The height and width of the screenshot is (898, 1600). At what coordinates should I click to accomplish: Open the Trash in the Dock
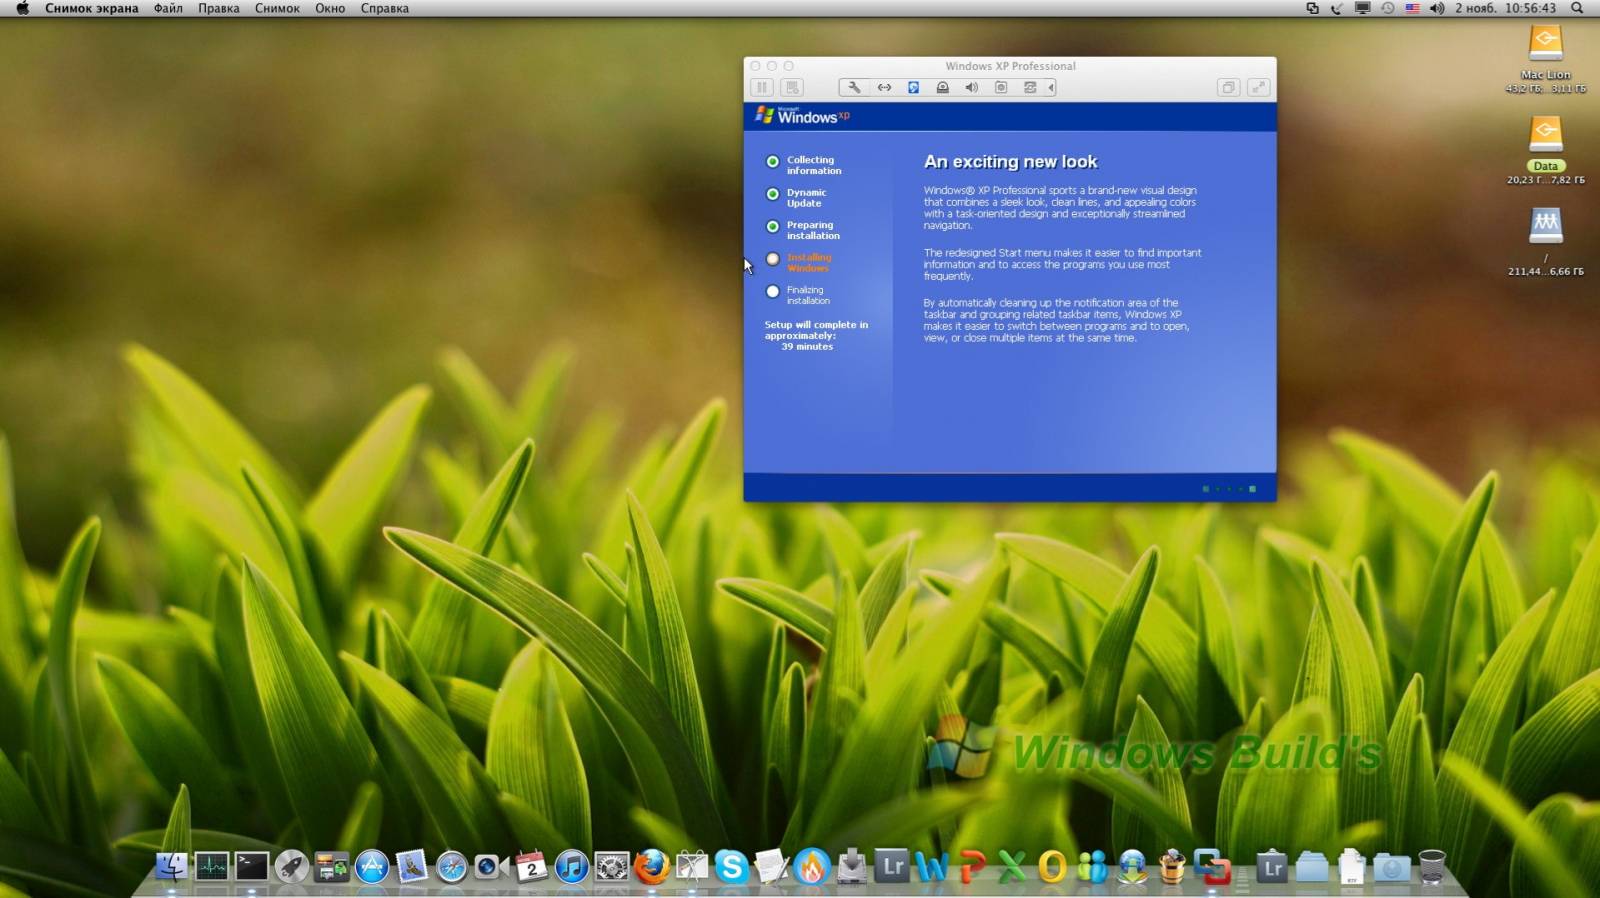(x=1432, y=866)
